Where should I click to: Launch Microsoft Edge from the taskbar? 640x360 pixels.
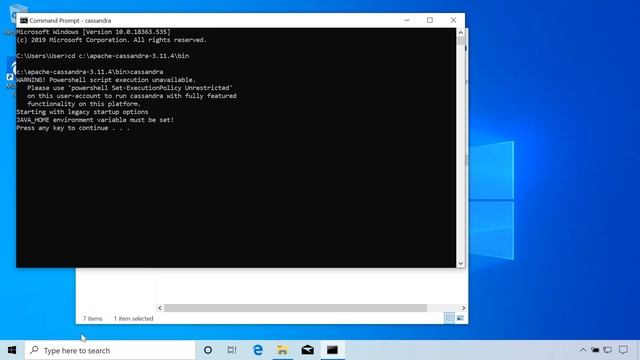258,350
